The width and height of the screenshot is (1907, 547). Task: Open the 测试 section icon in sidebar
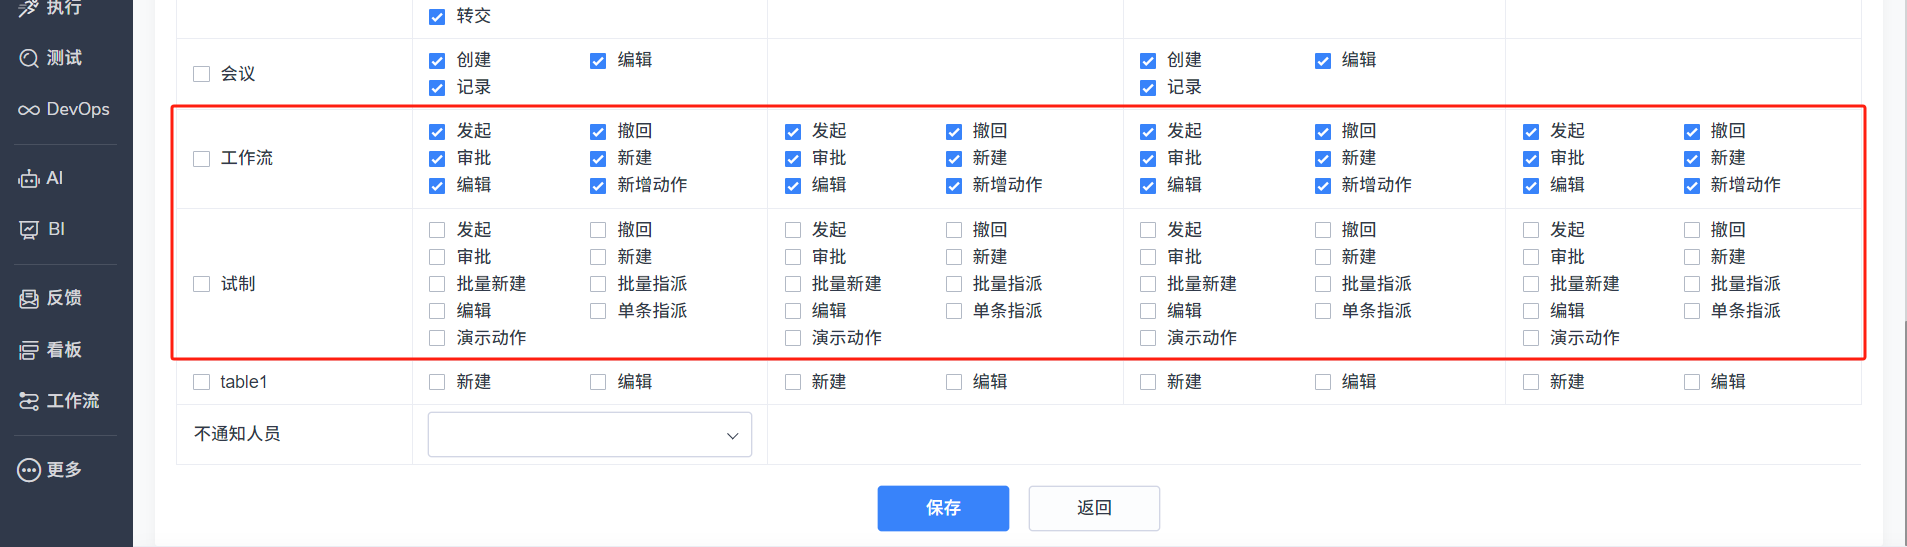[x=29, y=58]
